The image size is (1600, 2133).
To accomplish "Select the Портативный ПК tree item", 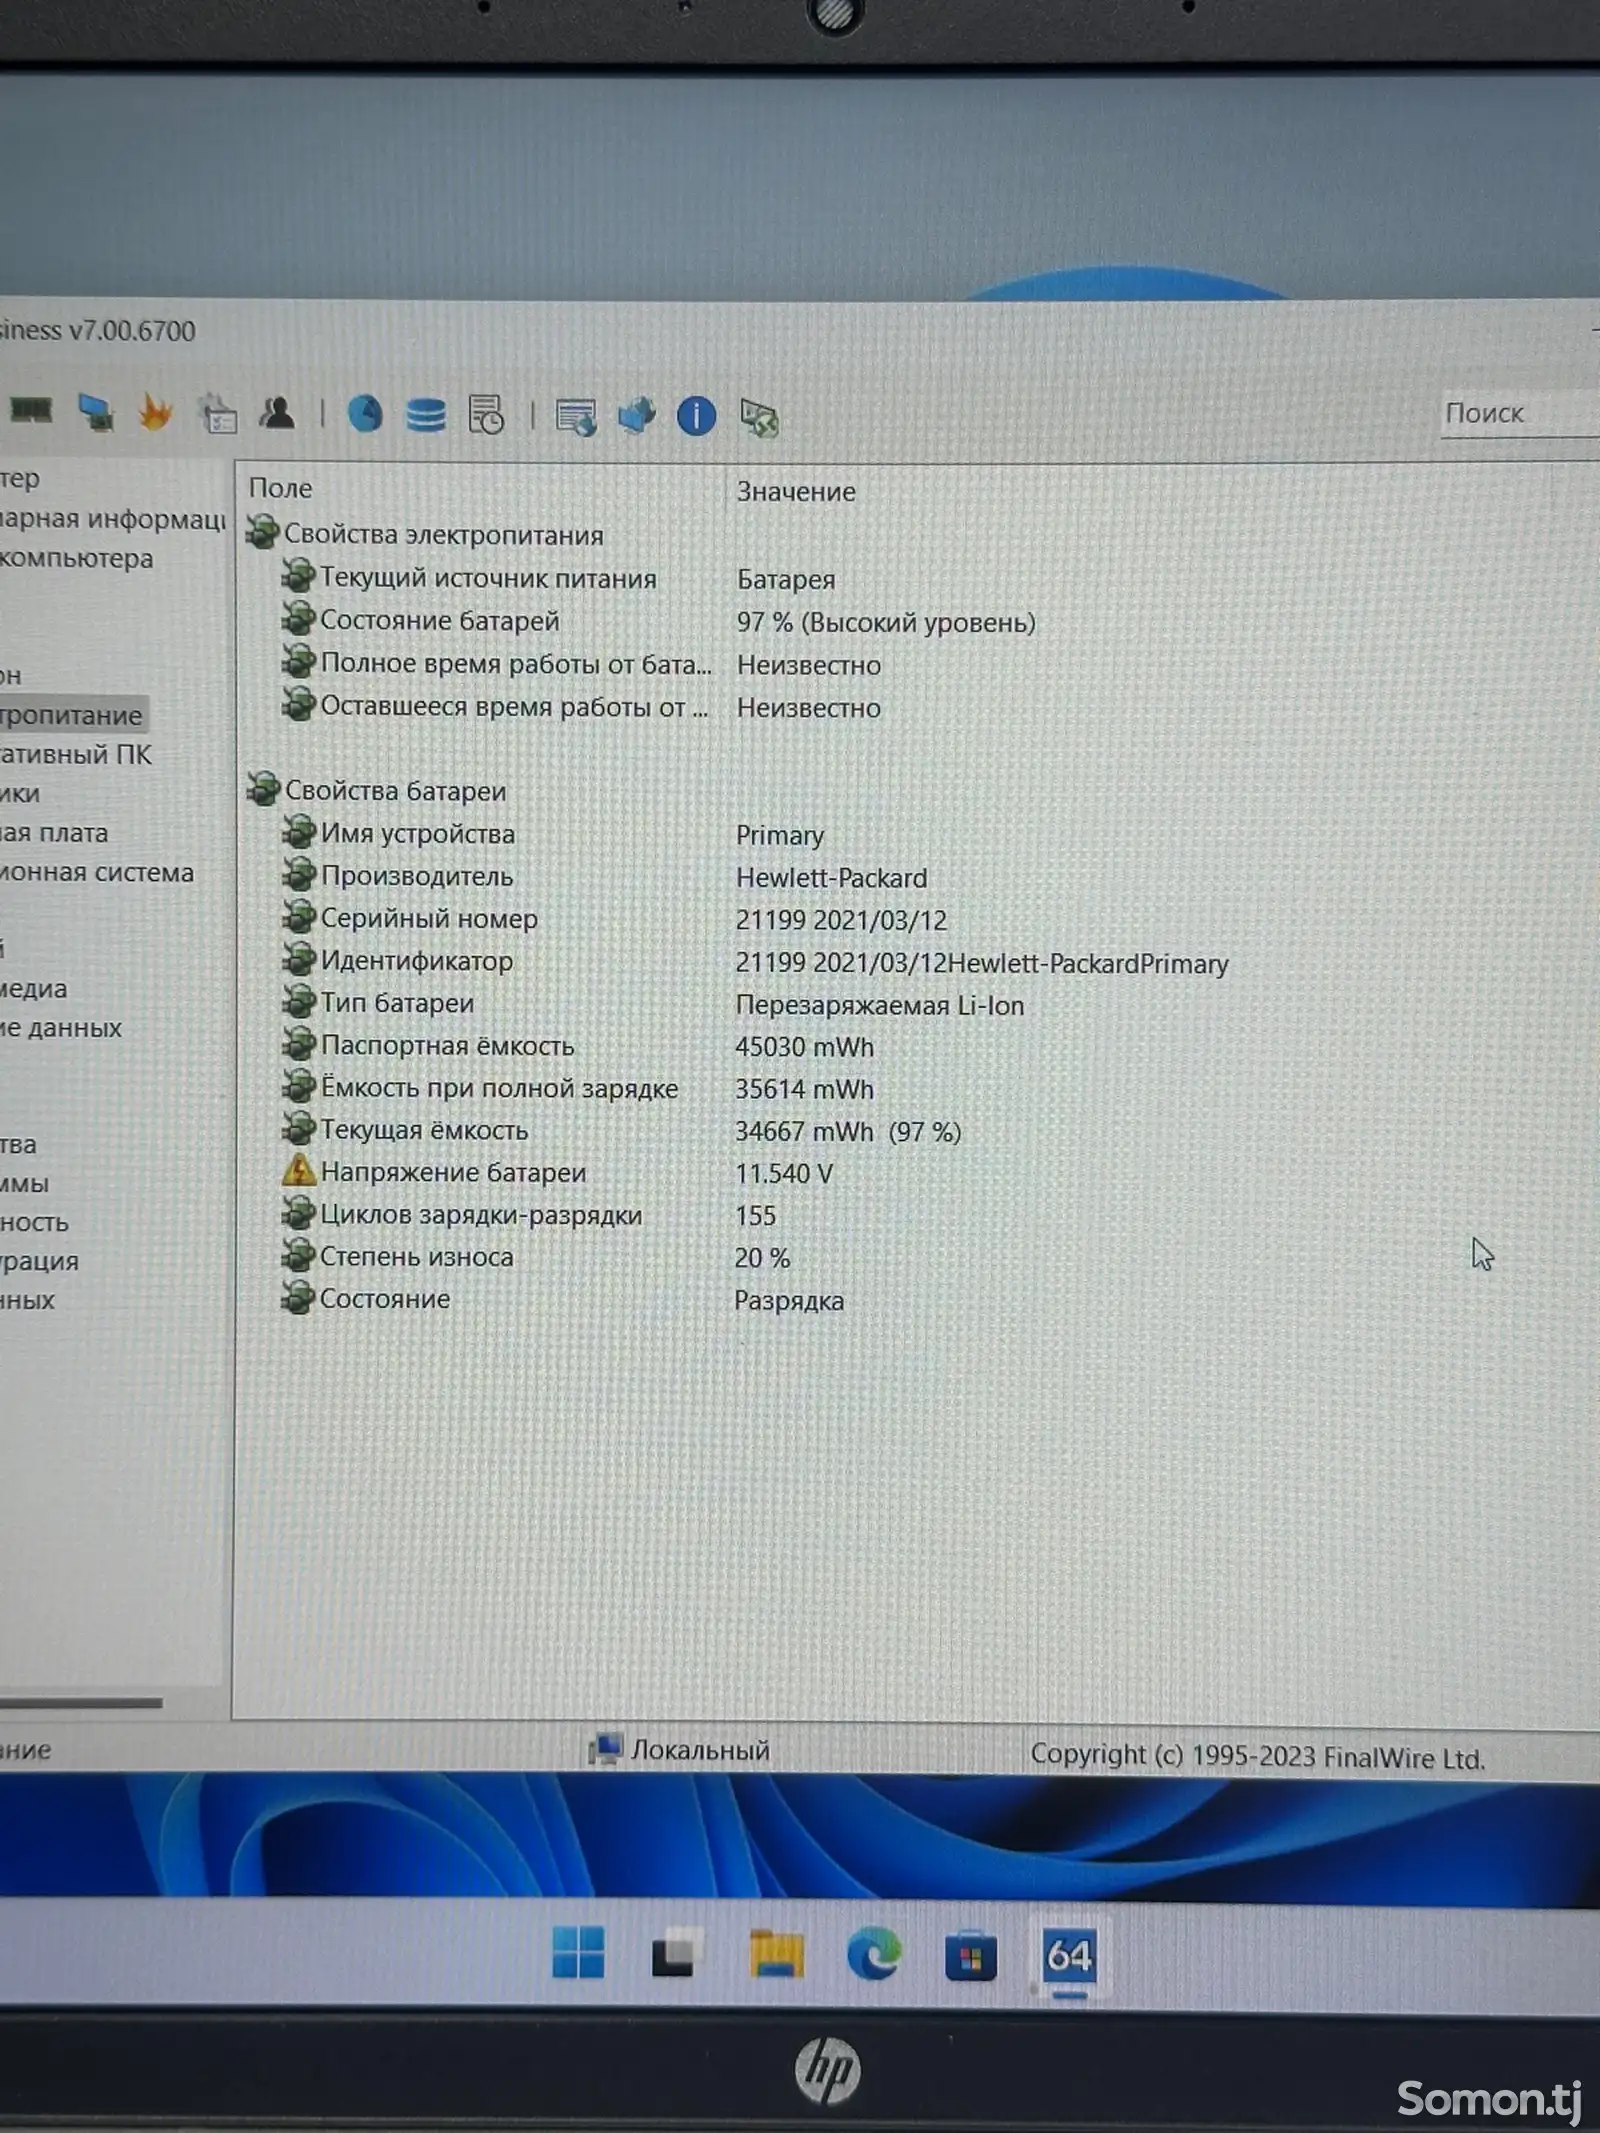I will 76,754.
